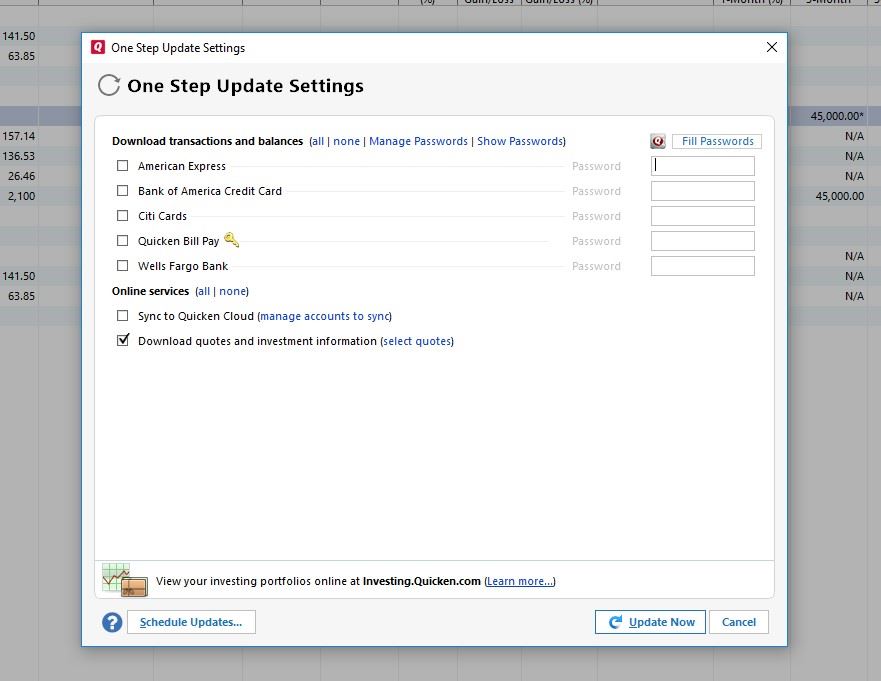This screenshot has width=881, height=681.
Task: Open the Manage Passwords link
Action: (418, 142)
